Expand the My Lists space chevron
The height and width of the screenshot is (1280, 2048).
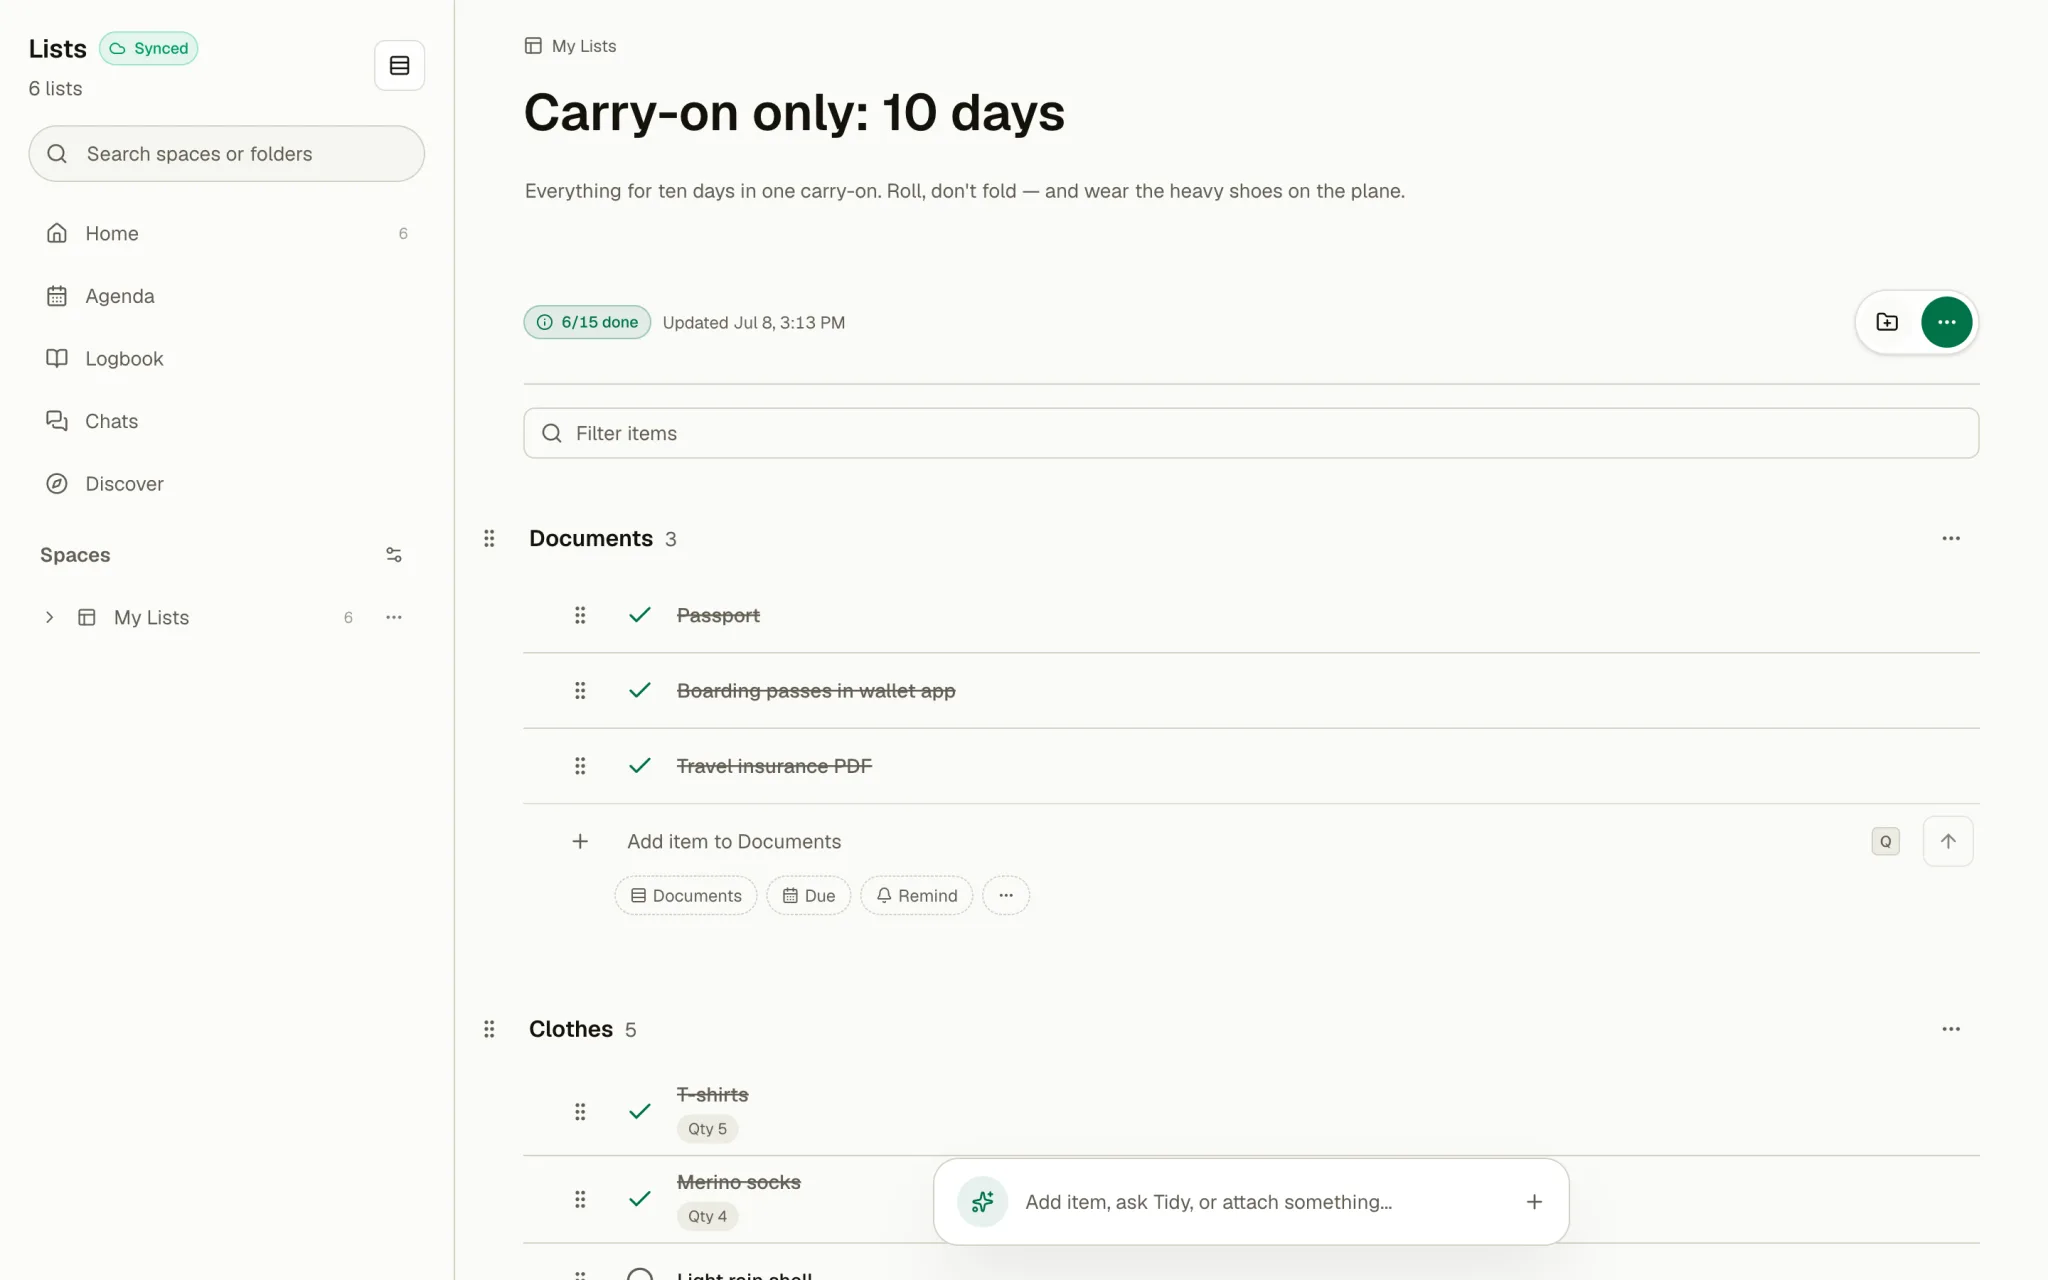[49, 617]
